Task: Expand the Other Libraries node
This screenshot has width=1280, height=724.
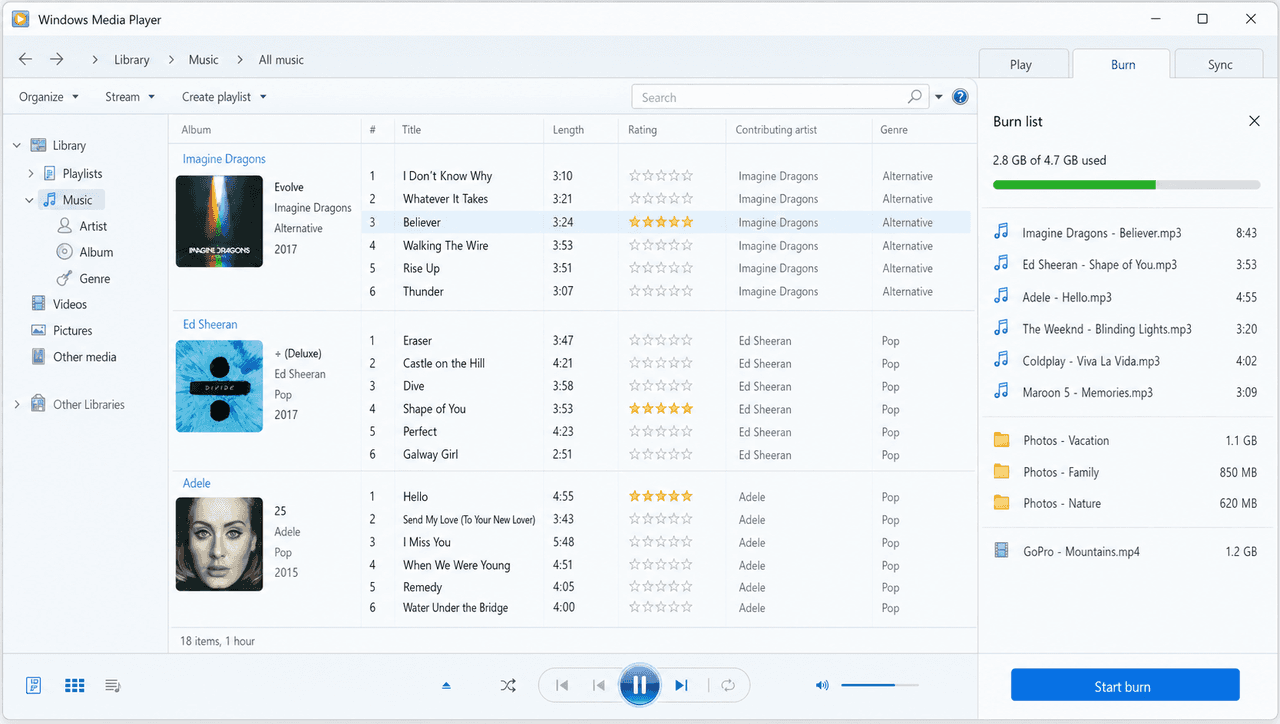Action: (x=17, y=405)
